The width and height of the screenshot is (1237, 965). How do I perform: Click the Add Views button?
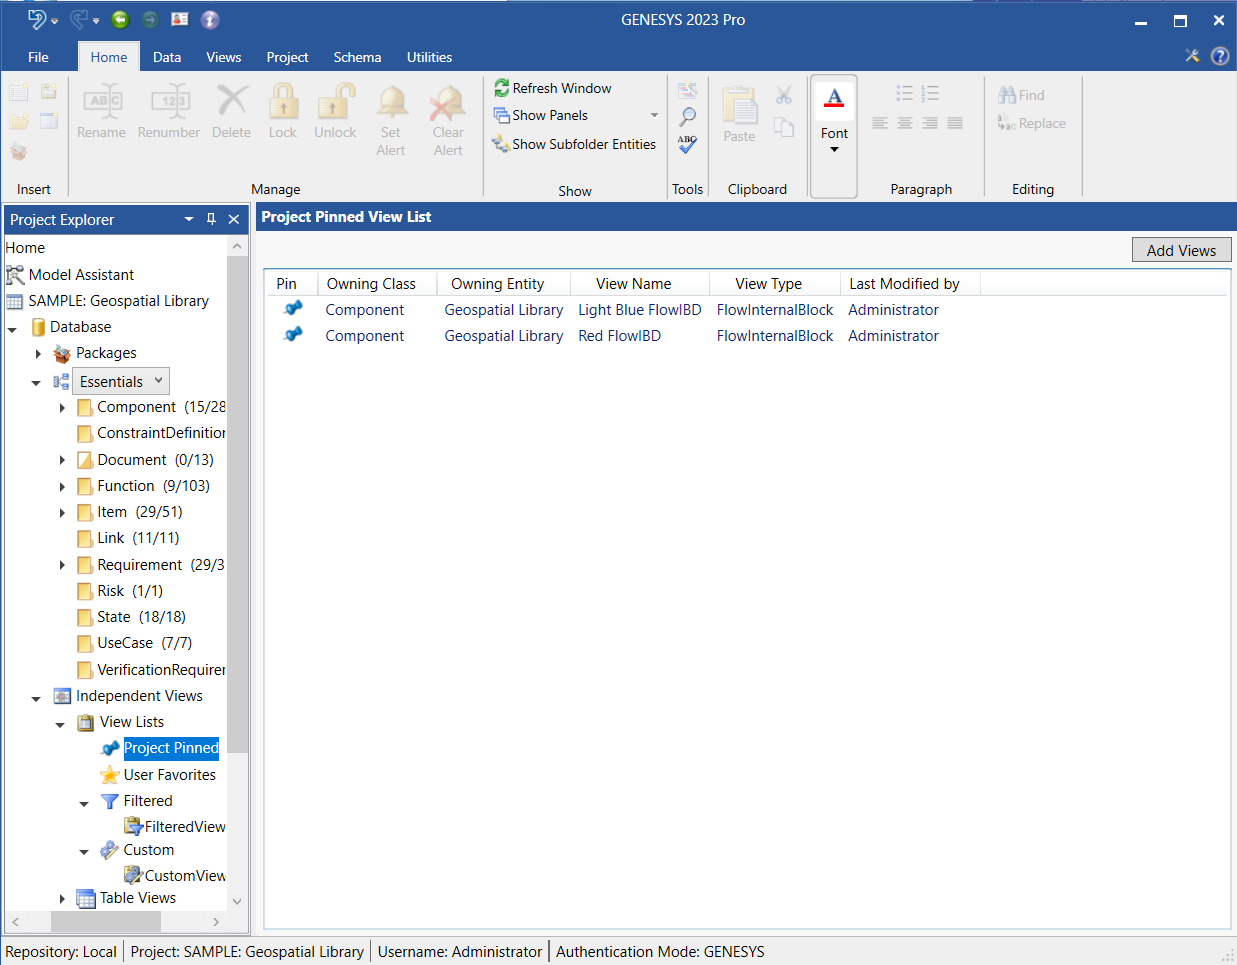tap(1181, 250)
